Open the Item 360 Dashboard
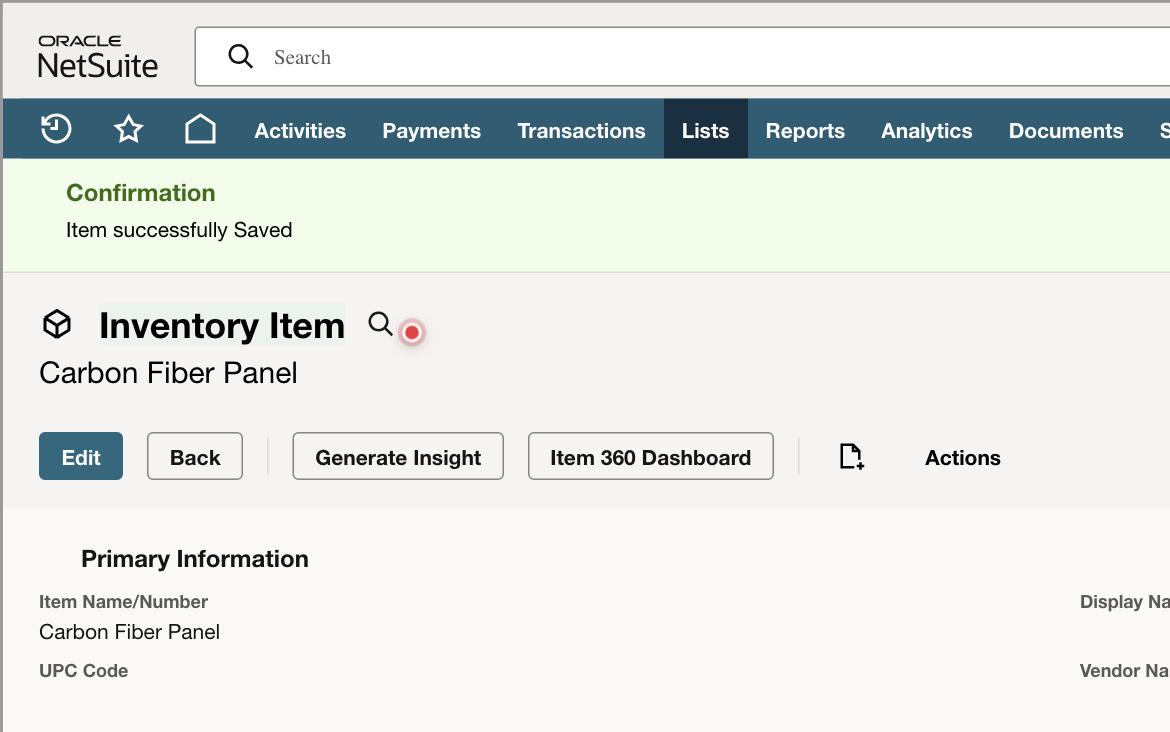Screen dimensions: 1170x732 point(651,456)
